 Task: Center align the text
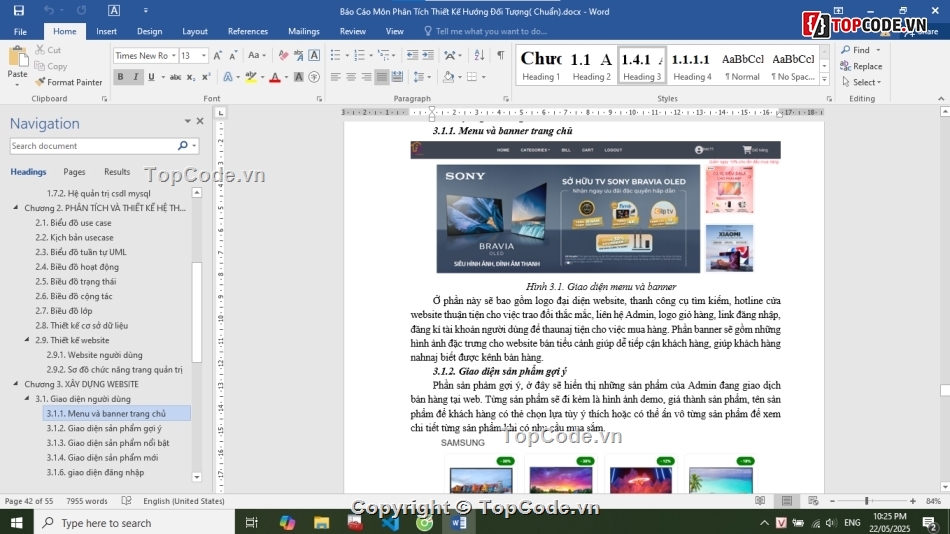pos(351,77)
